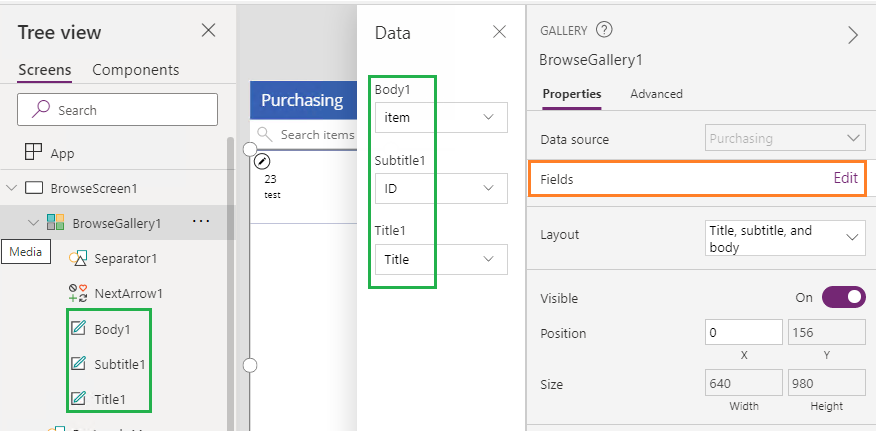Click the App icon in tree view
This screenshot has width=877, height=431.
pyautogui.click(x=34, y=153)
